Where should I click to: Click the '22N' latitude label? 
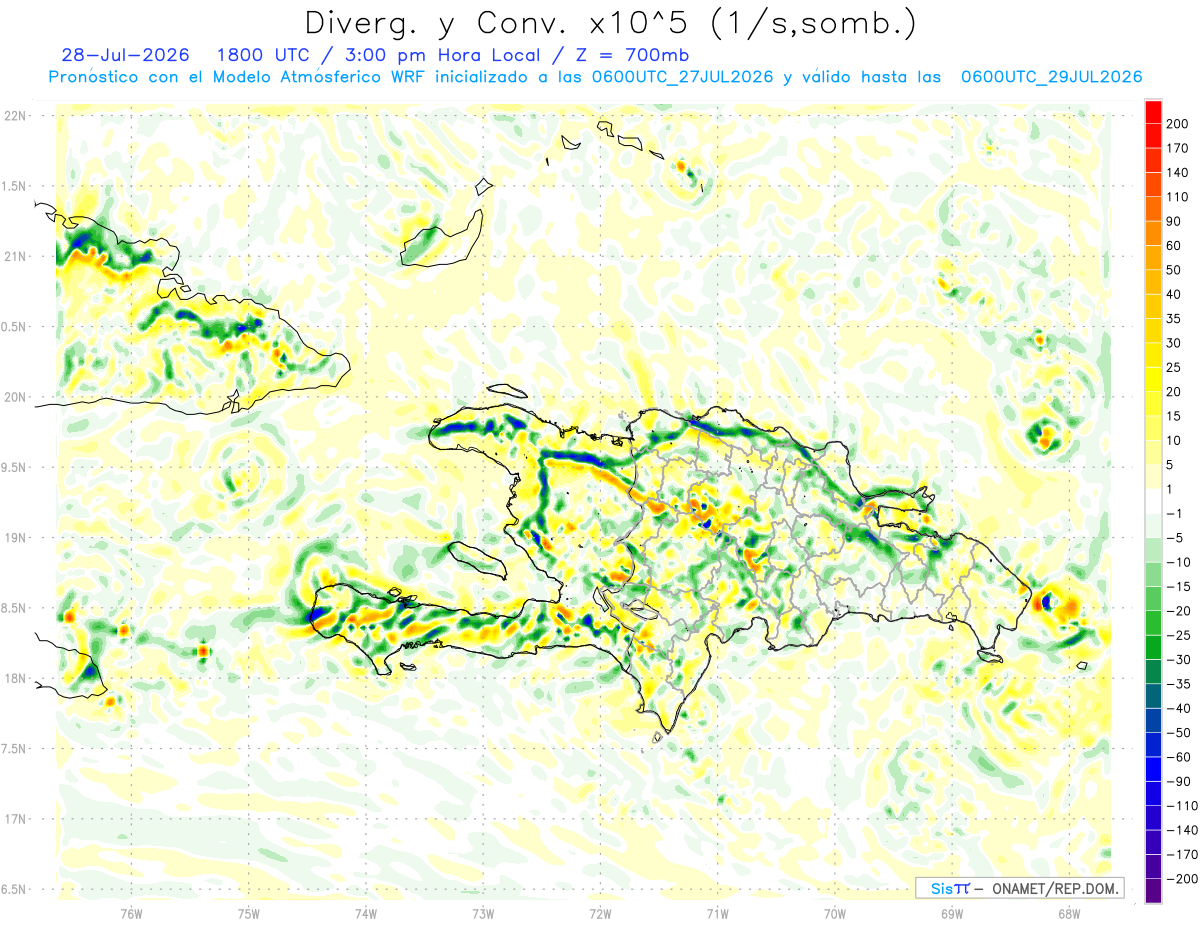point(15,116)
